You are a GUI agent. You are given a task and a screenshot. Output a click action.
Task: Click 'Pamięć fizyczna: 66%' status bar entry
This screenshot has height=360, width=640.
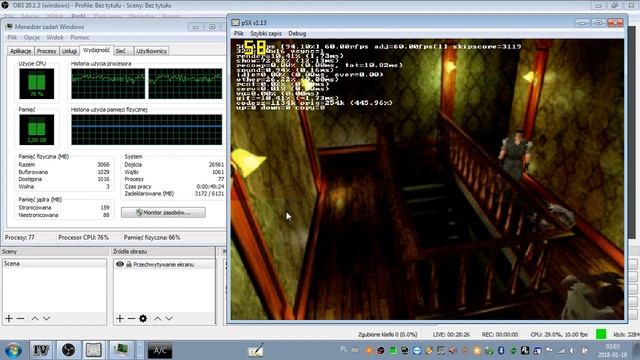(x=152, y=238)
